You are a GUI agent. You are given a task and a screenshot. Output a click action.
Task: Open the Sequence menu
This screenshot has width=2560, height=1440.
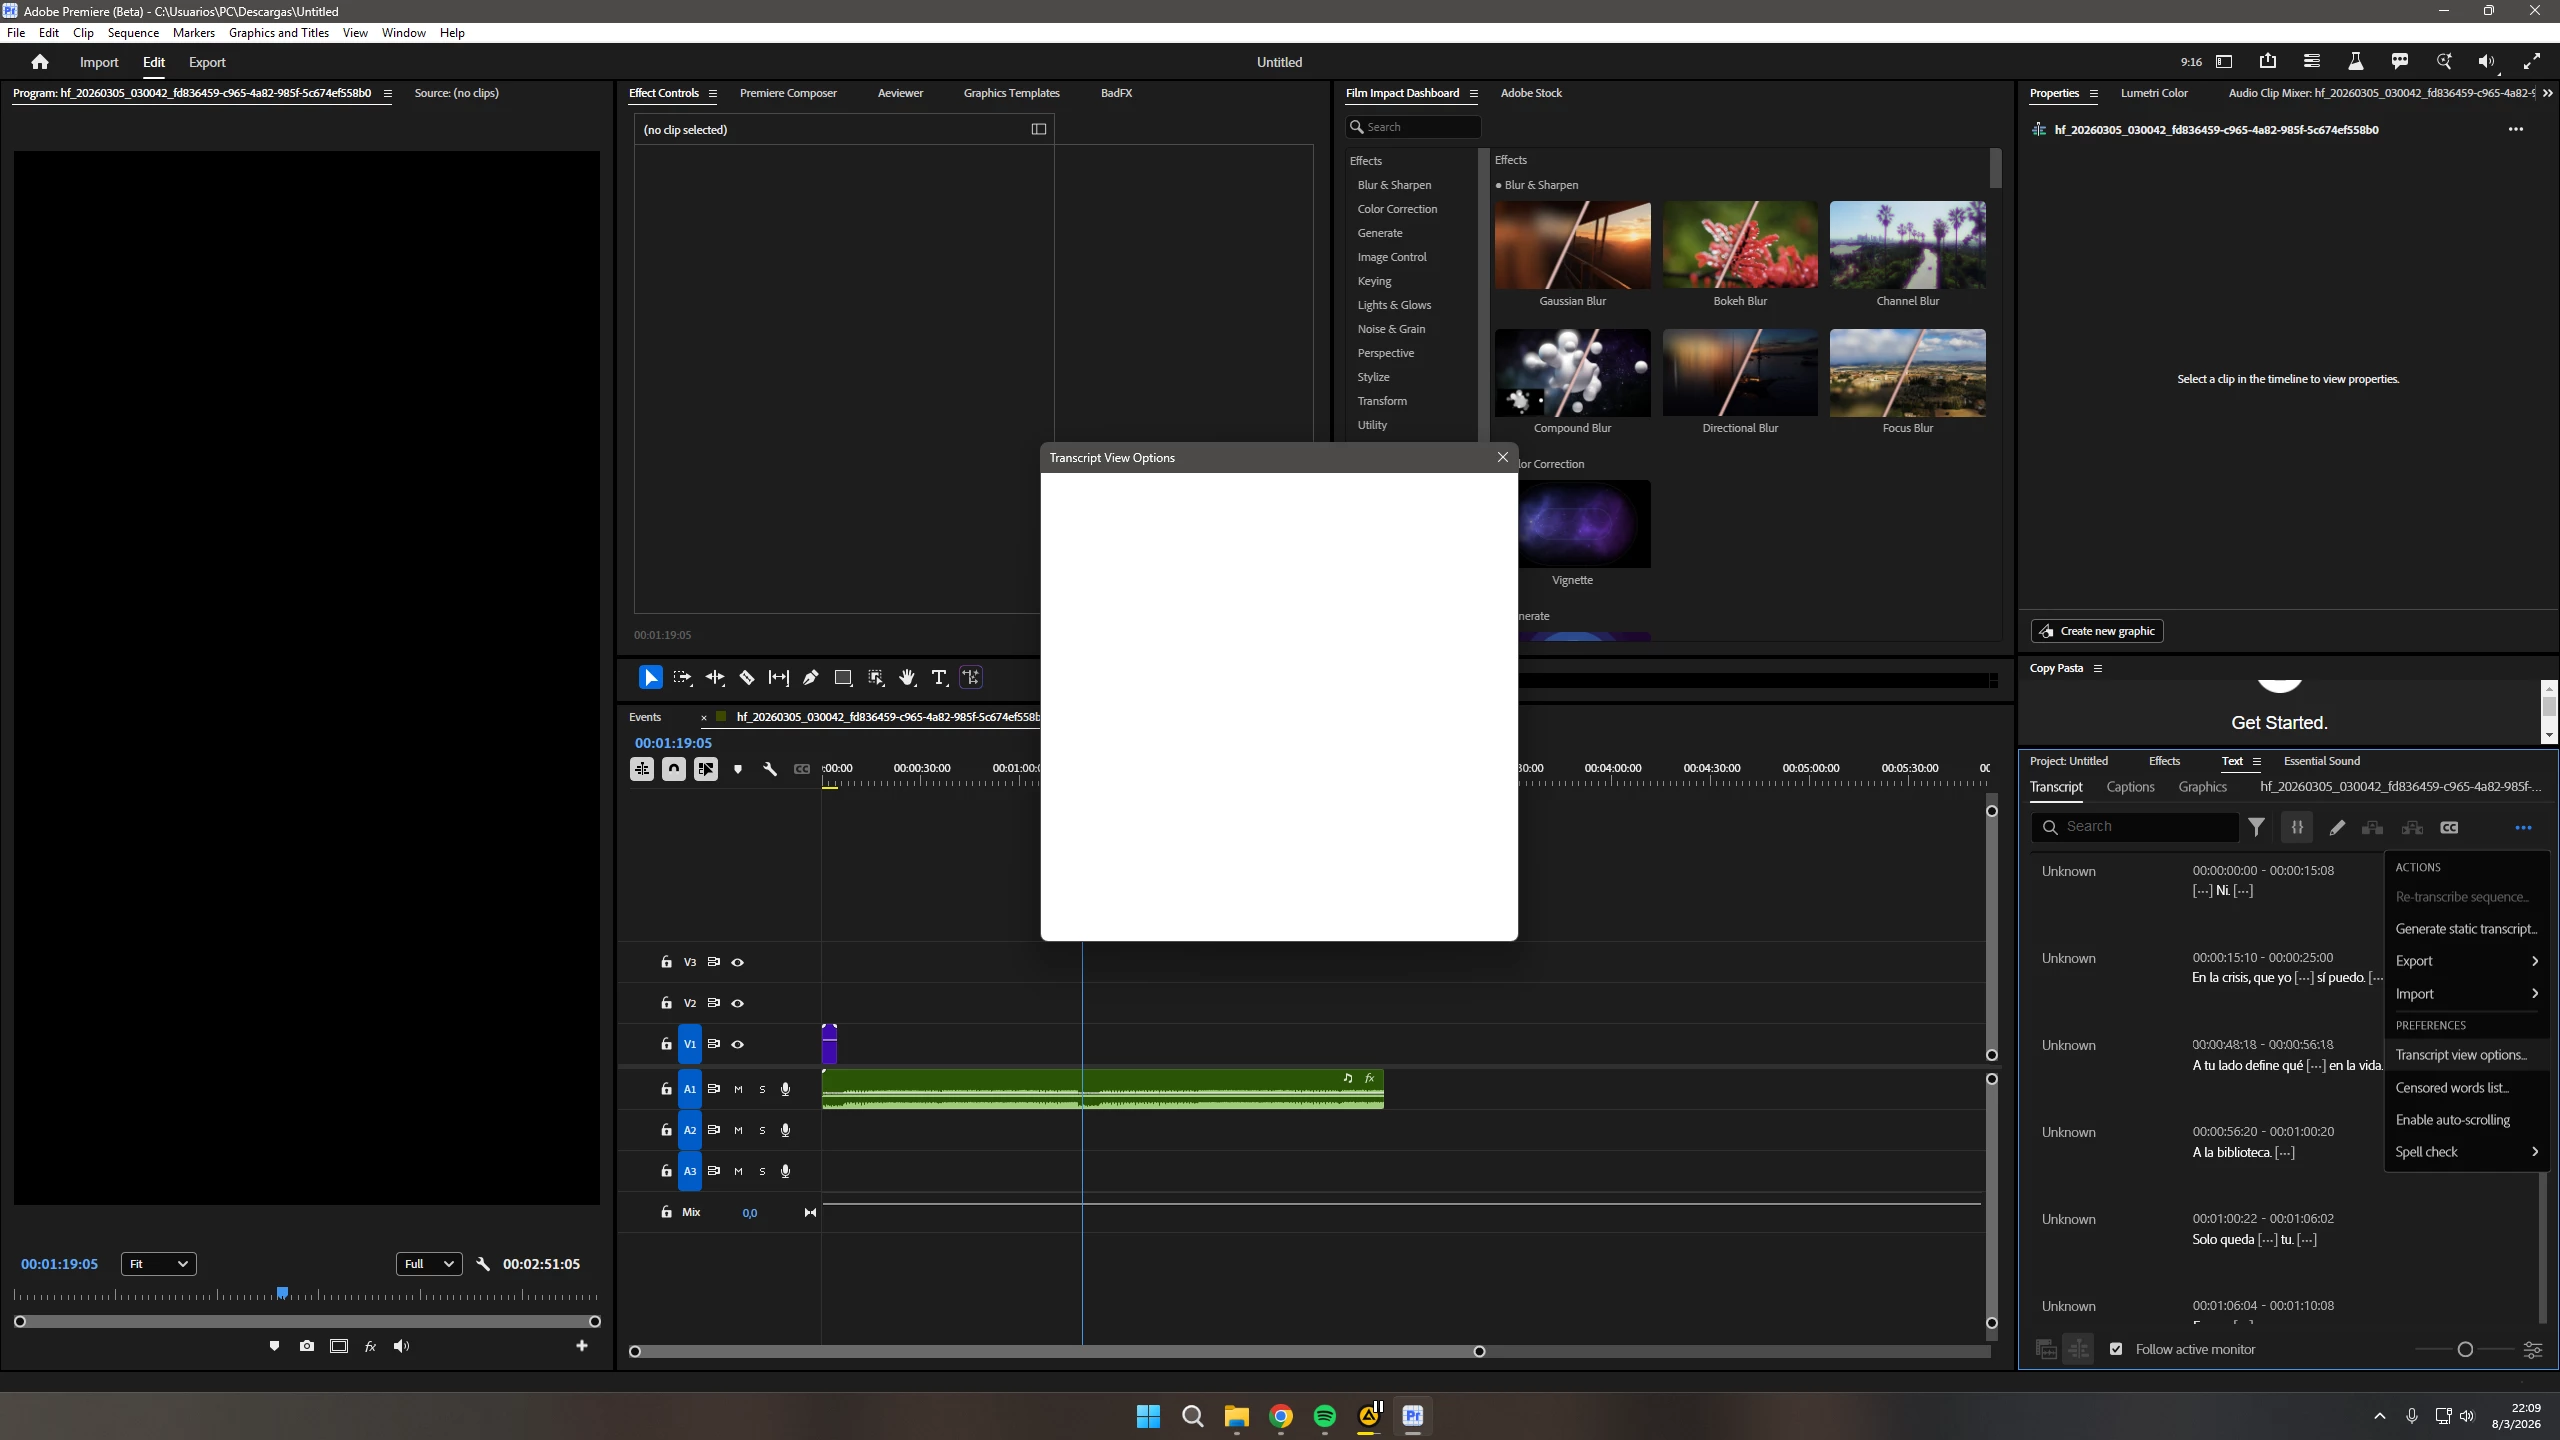click(x=133, y=33)
